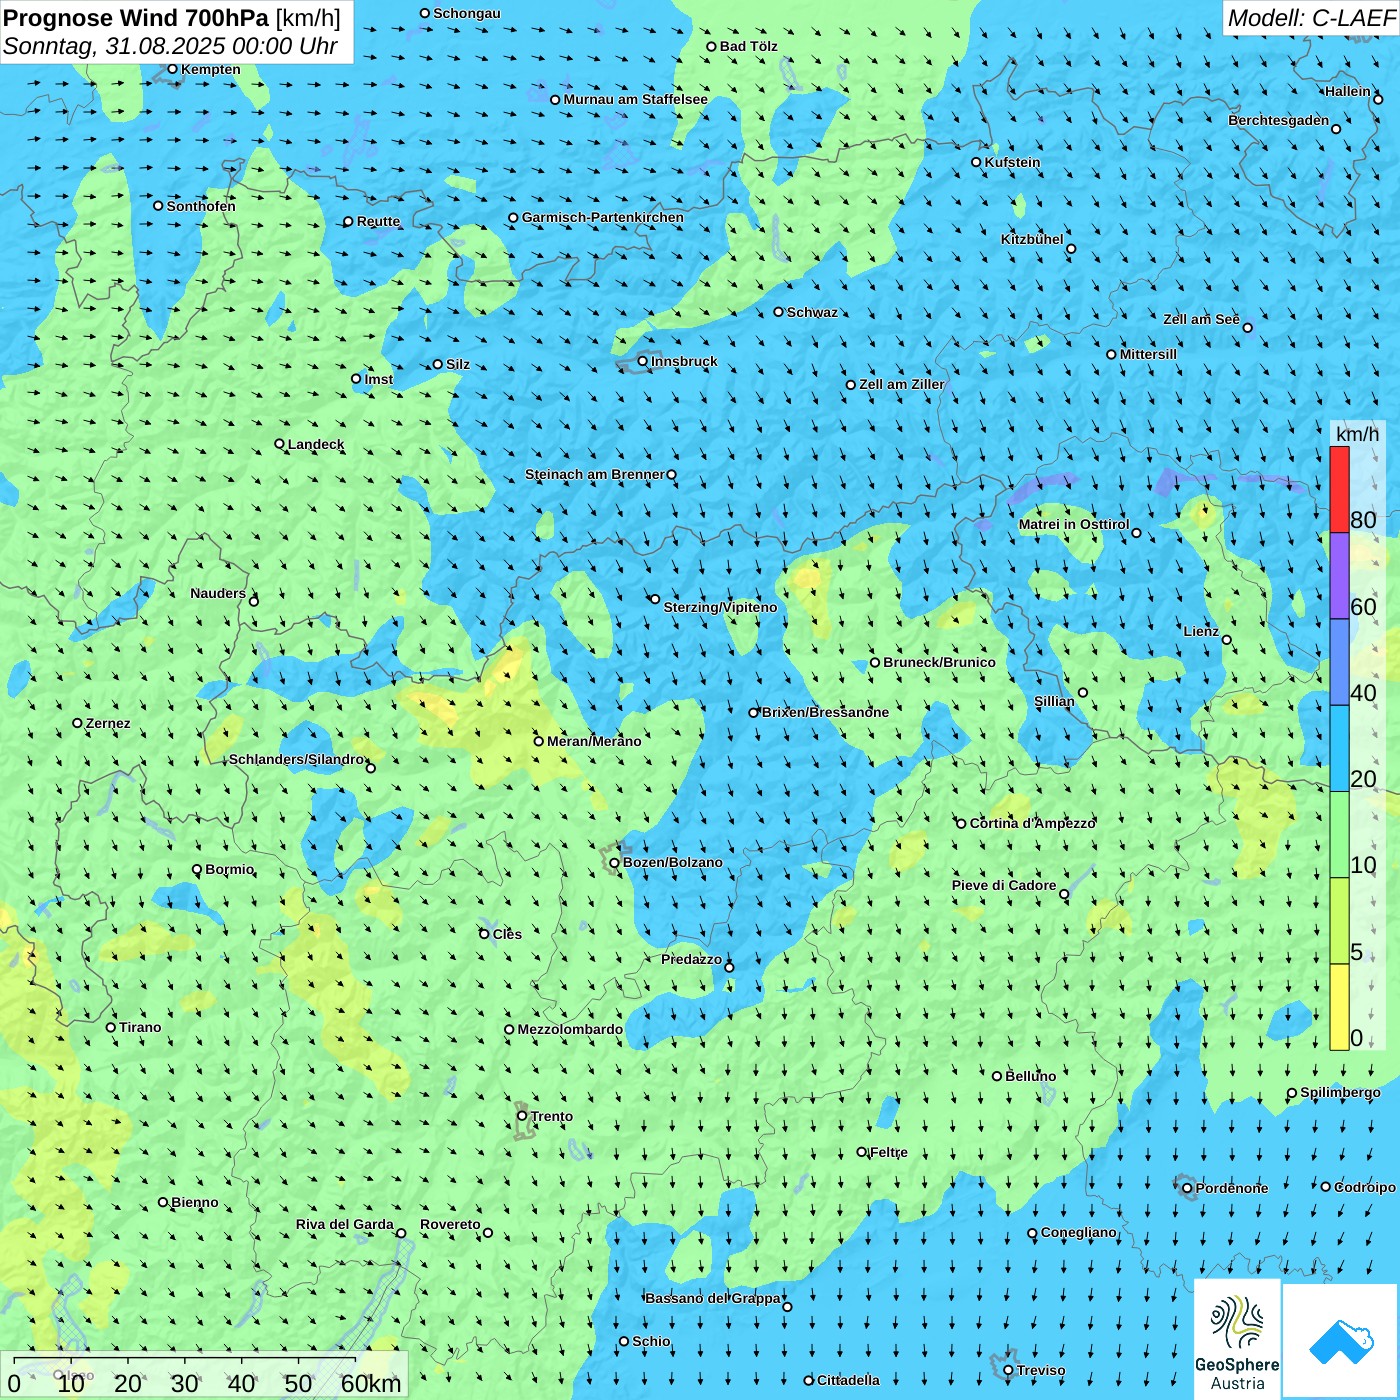Viewport: 1400px width, 1400px height.
Task: Select the Brixen/Bressanone label
Action: point(825,712)
